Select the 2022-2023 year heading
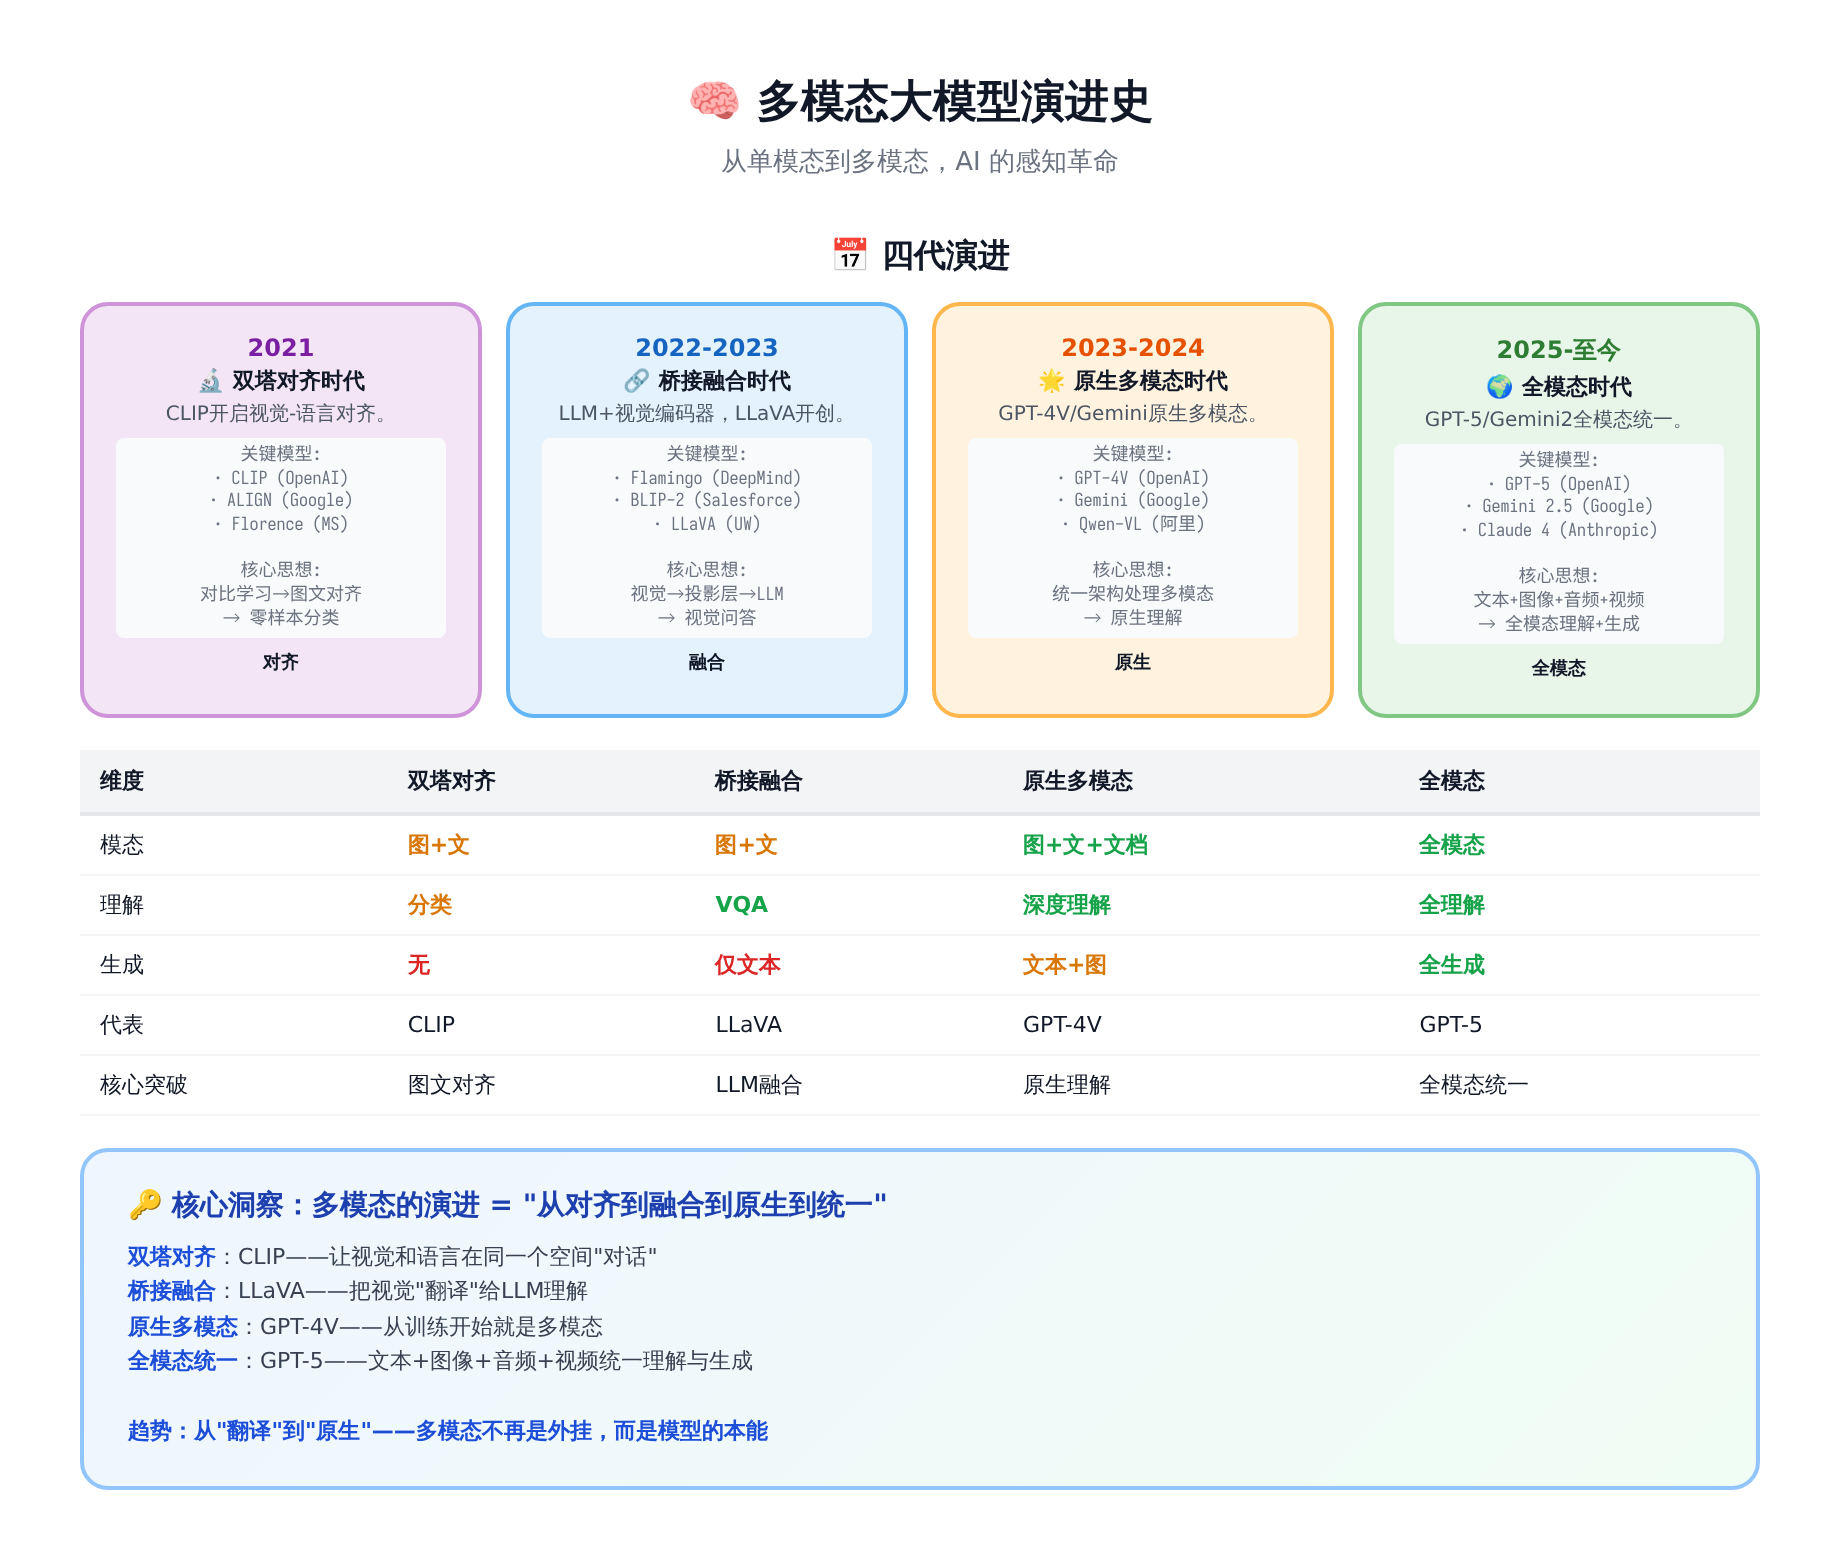1840x1564 pixels. pyautogui.click(x=707, y=347)
